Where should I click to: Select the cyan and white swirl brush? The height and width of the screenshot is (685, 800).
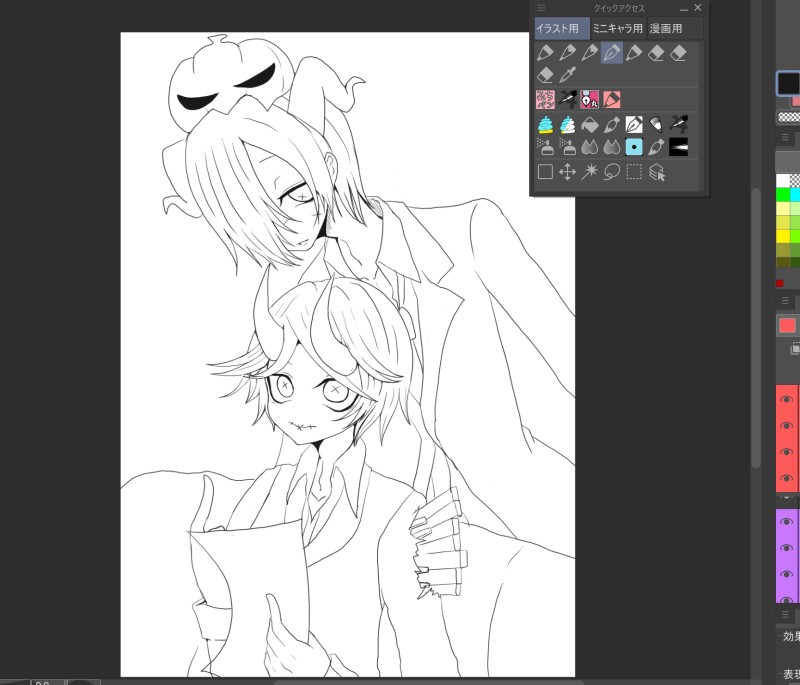click(x=567, y=124)
